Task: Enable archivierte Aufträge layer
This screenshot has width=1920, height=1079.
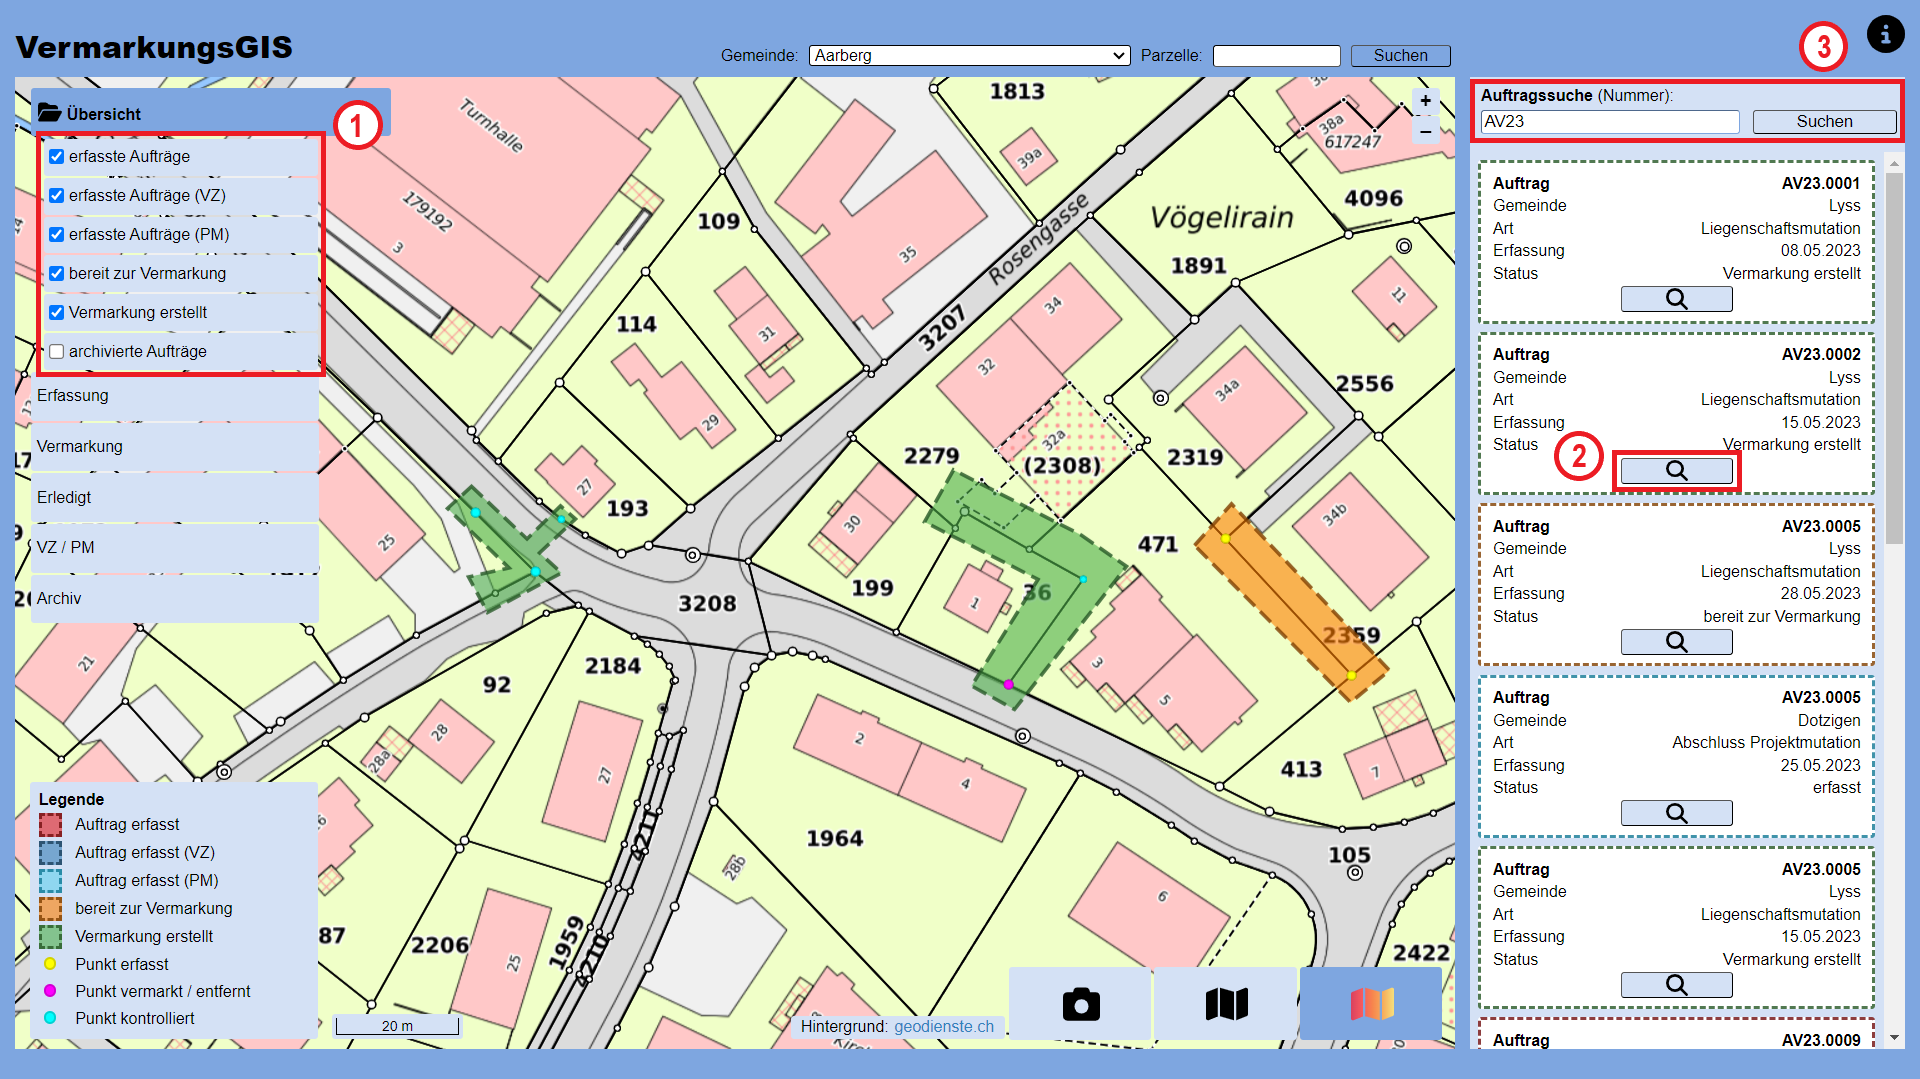Action: (x=56, y=351)
